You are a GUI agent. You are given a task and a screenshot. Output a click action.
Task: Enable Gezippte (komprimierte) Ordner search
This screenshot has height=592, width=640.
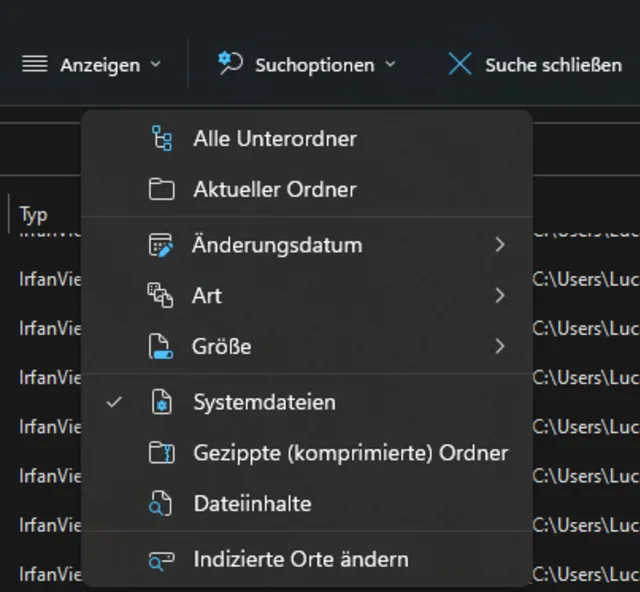tap(350, 453)
